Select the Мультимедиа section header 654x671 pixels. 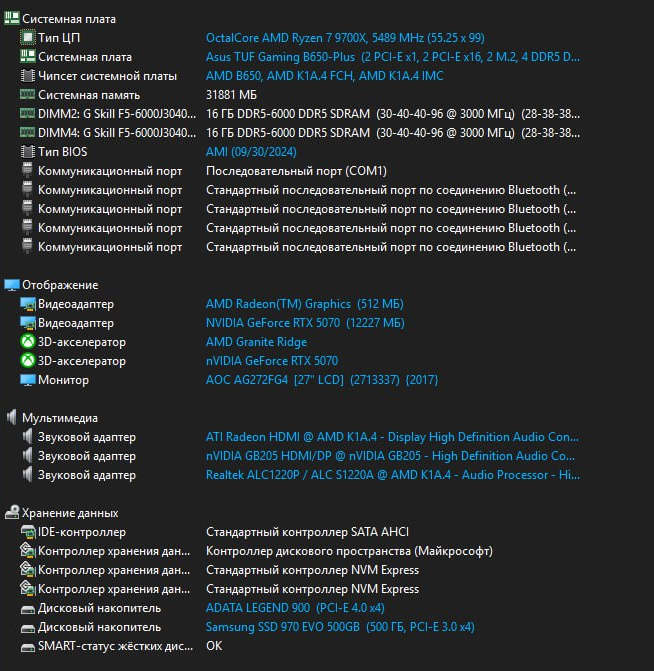pyautogui.click(x=60, y=418)
